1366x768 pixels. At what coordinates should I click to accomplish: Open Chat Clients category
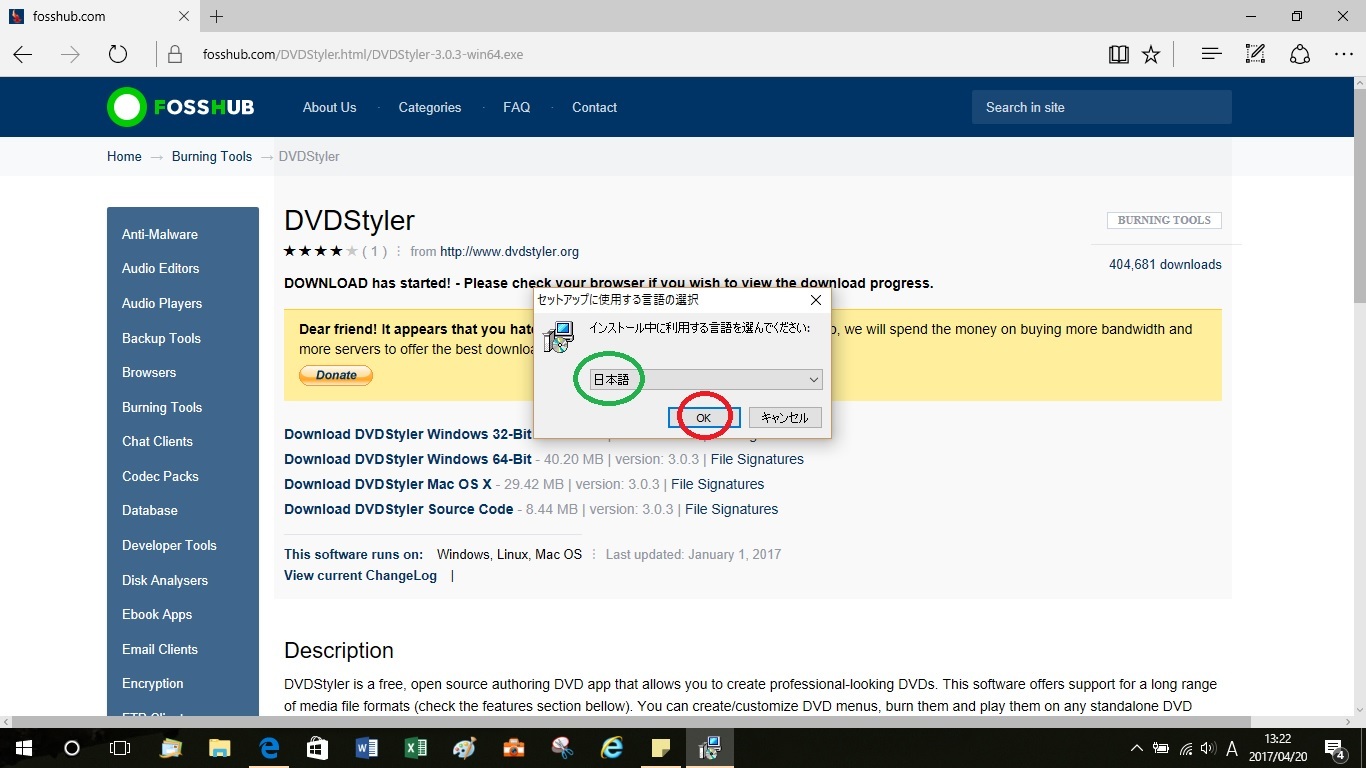point(157,441)
